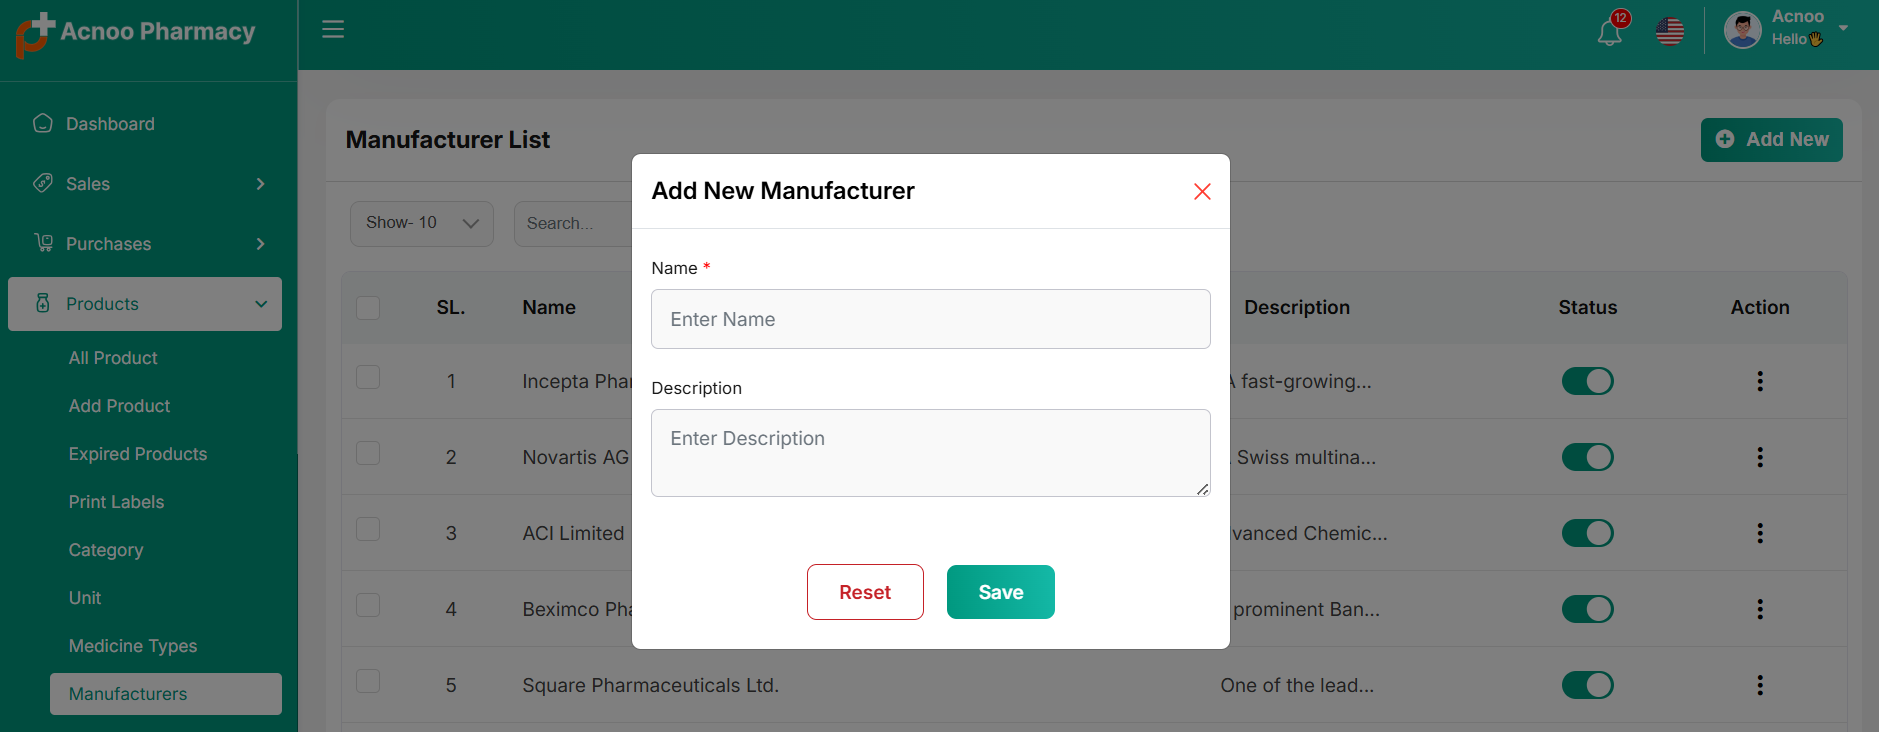Screen dimensions: 1879x732
Task: Close the Add New Manufacturer dialog
Action: click(x=1202, y=192)
